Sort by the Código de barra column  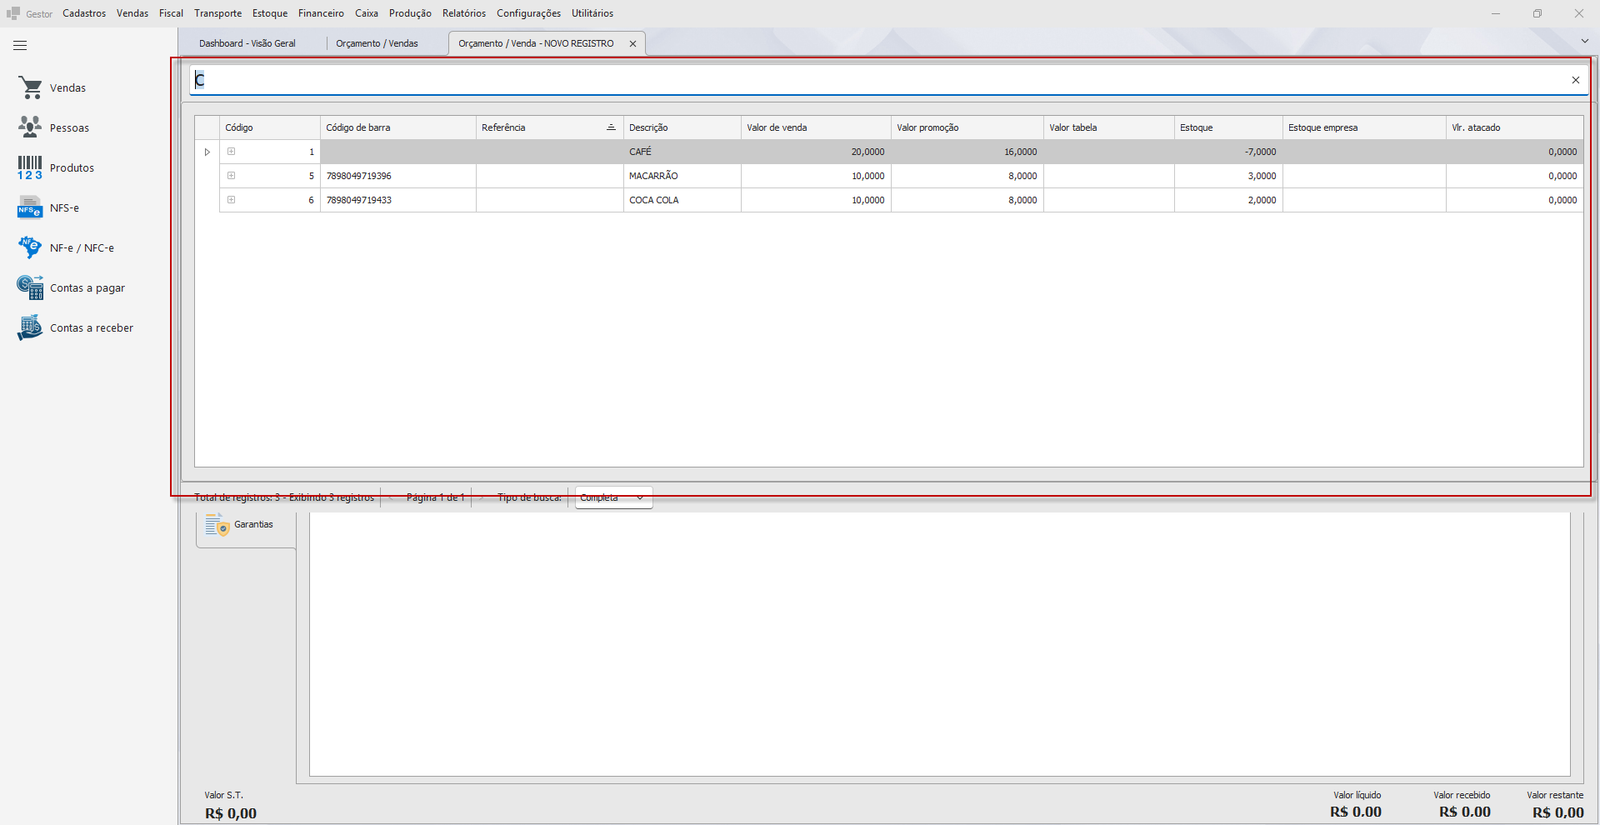pyautogui.click(x=398, y=128)
